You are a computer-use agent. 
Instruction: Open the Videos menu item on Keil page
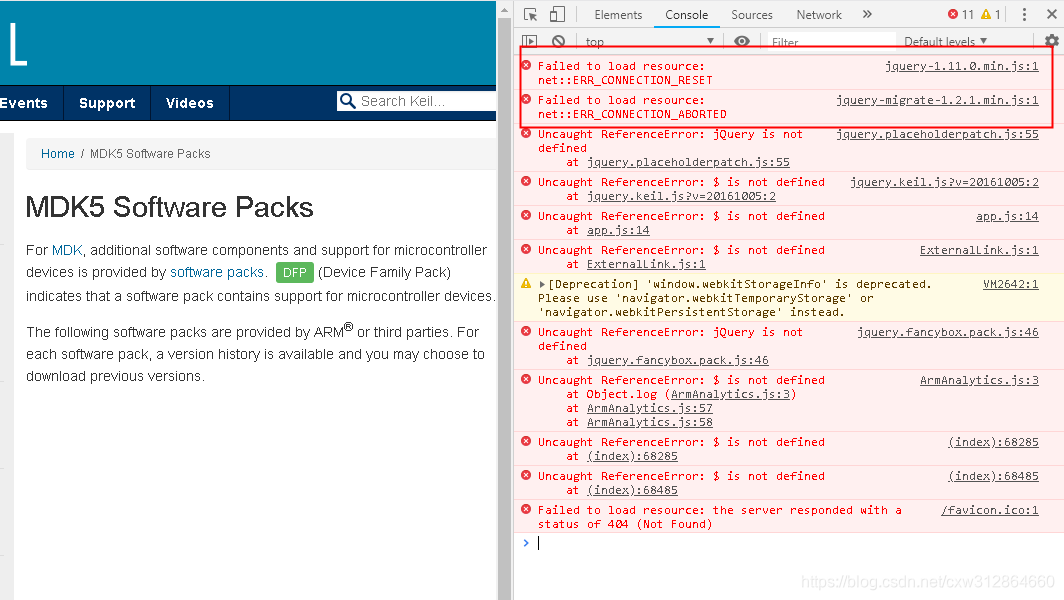point(189,103)
